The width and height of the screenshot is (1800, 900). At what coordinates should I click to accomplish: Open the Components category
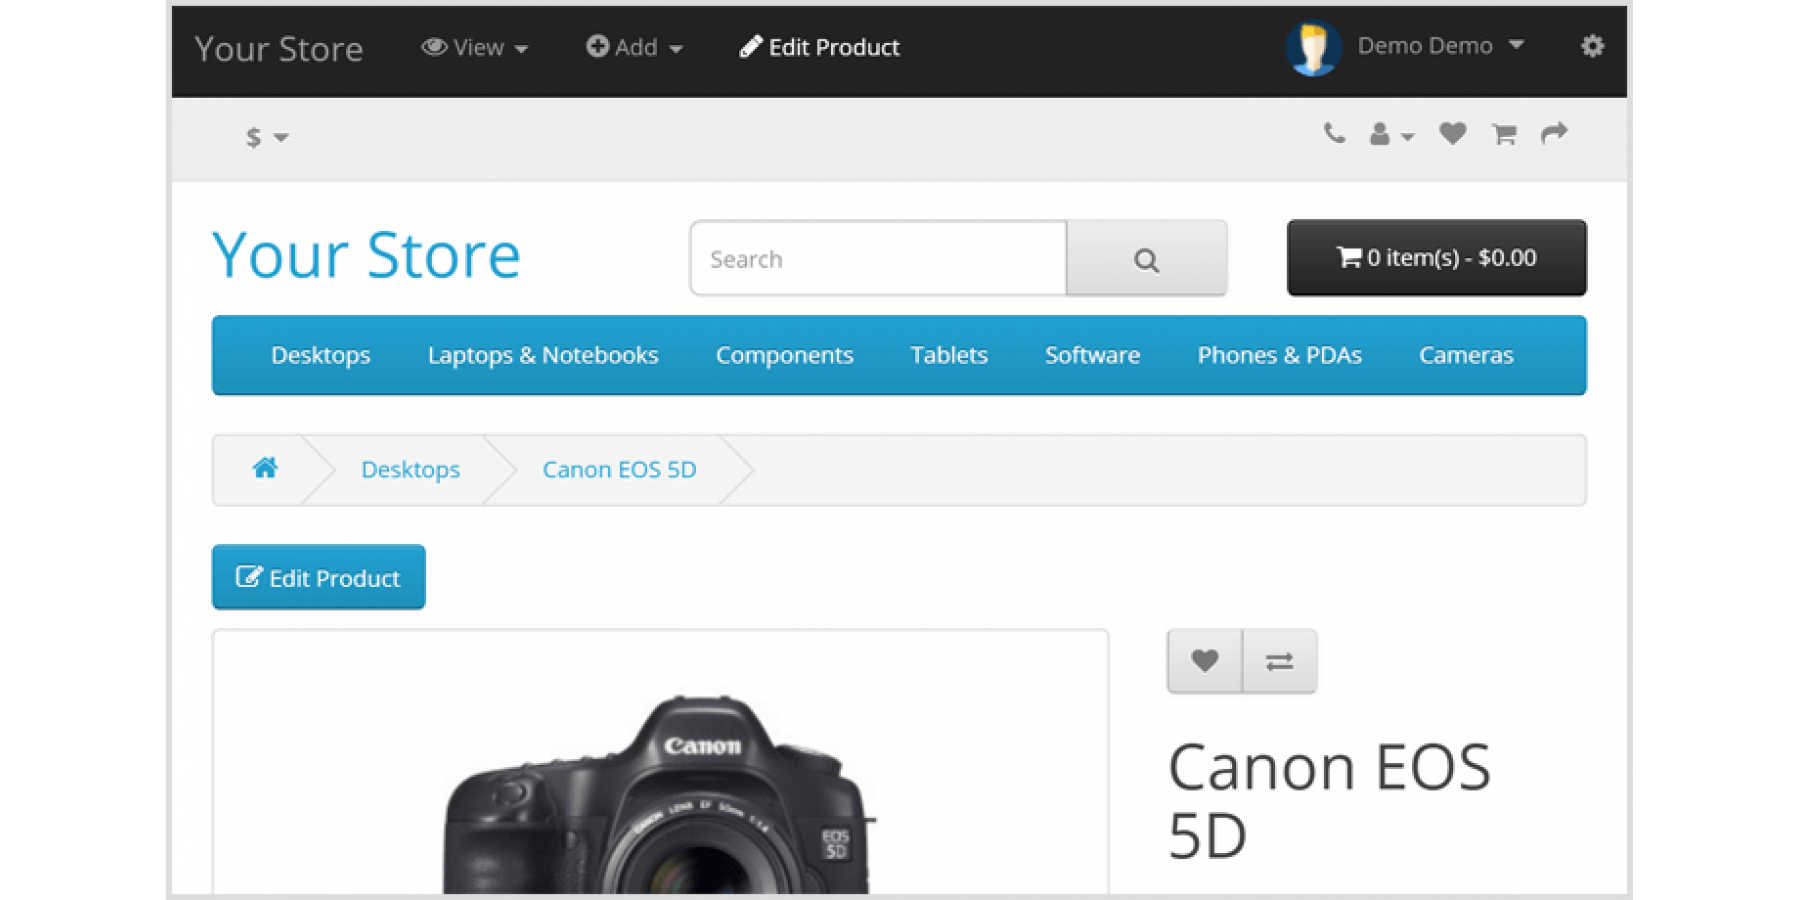coord(784,355)
